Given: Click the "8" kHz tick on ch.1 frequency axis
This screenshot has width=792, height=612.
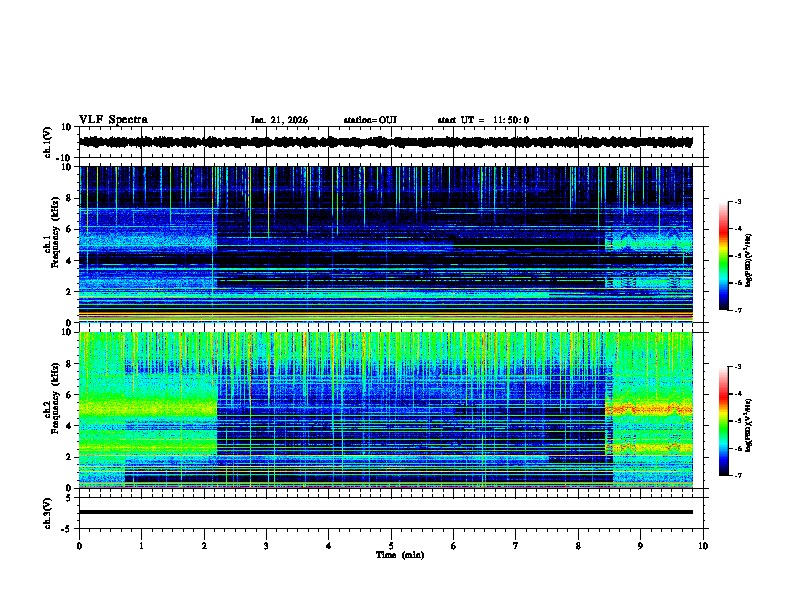Looking at the screenshot, I should click(70, 198).
